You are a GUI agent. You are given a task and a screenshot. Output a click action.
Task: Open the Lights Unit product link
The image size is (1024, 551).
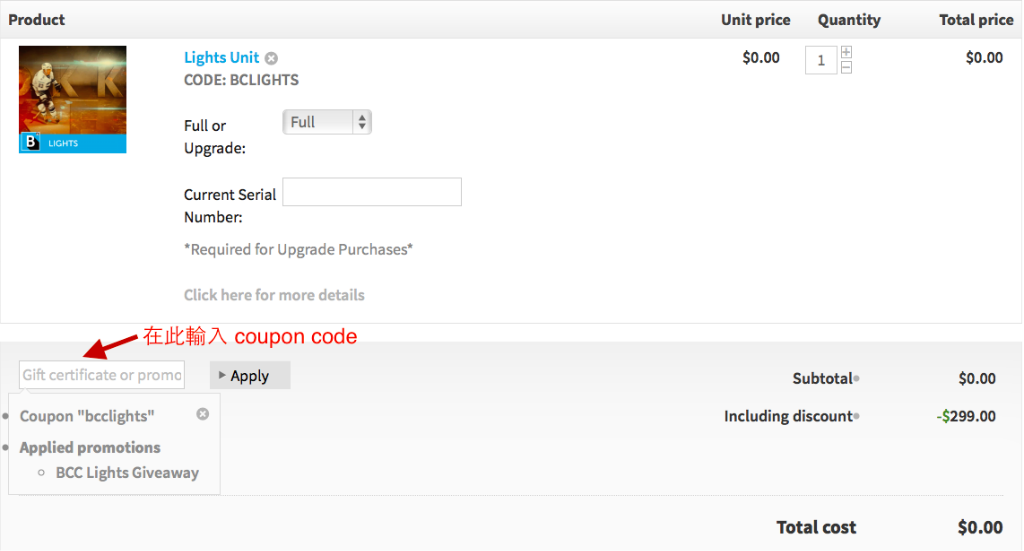tap(221, 57)
